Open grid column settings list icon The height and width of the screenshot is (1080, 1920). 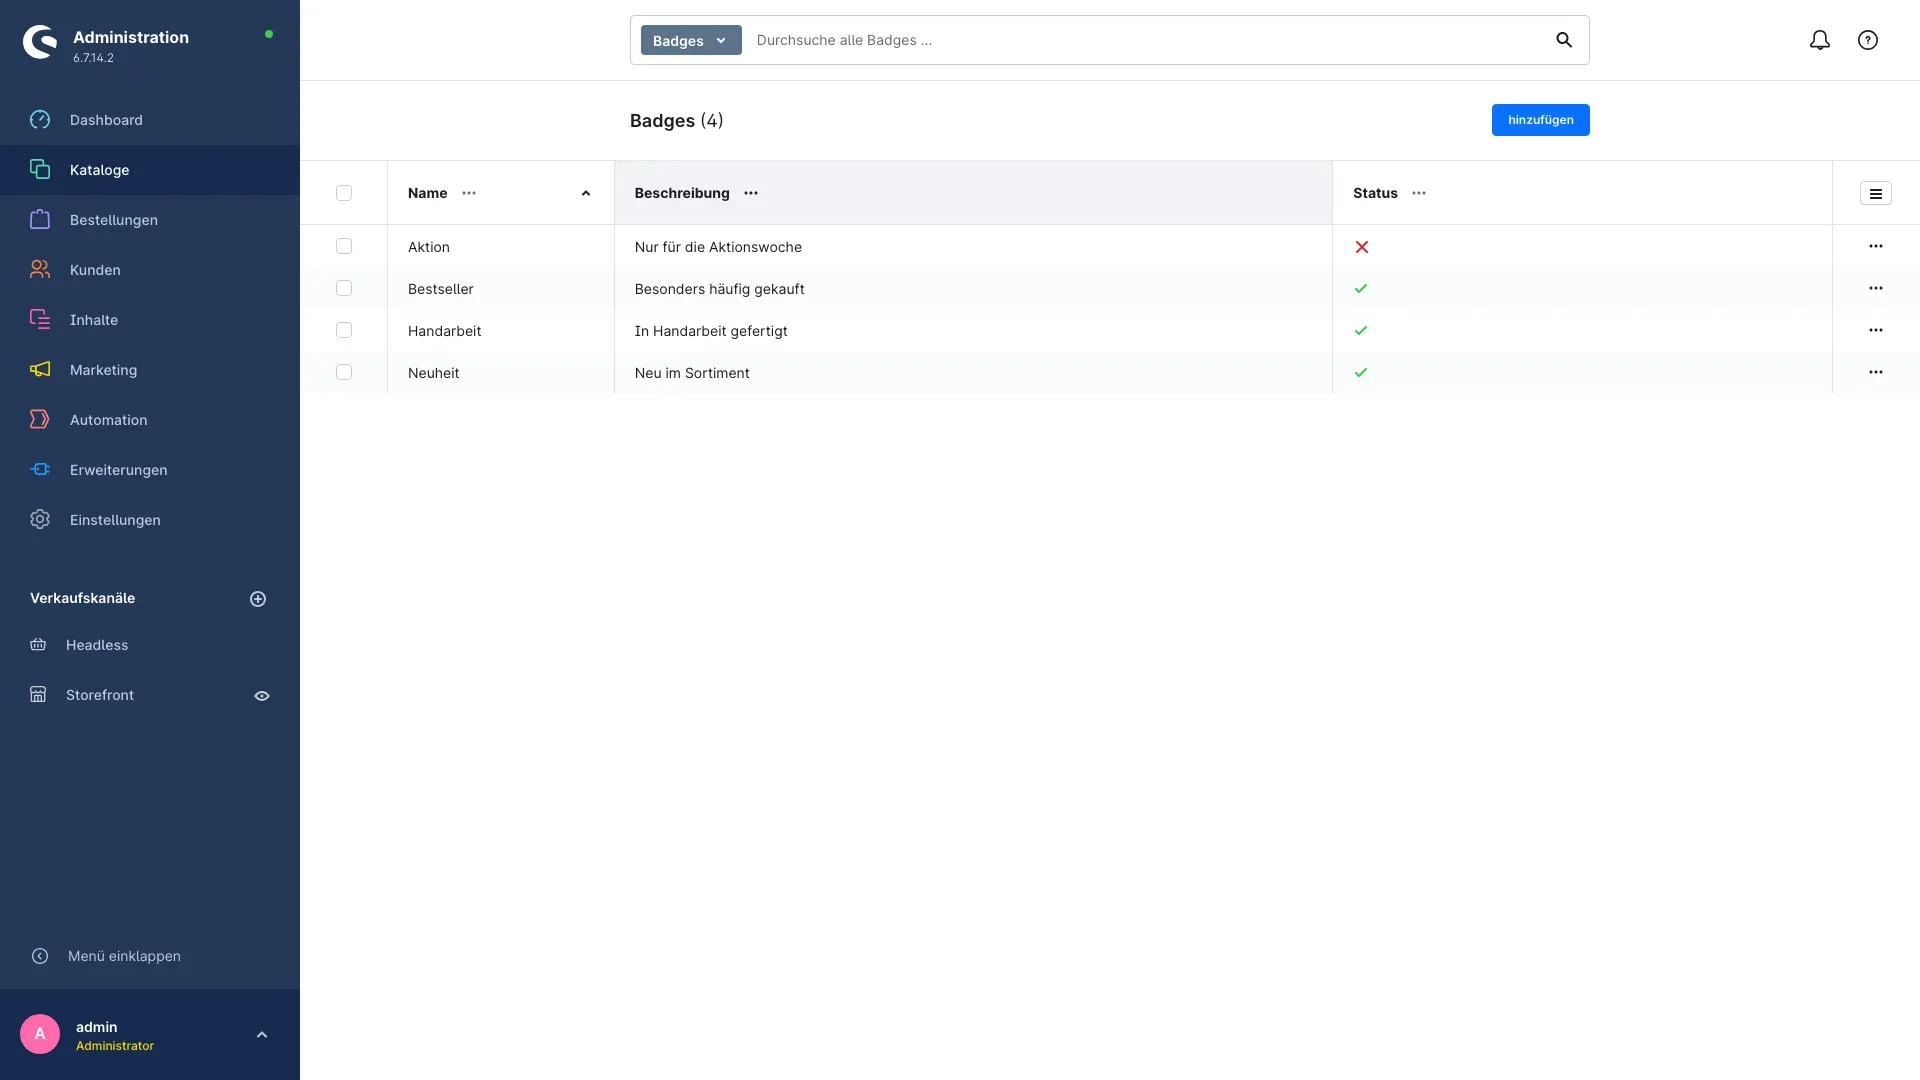[x=1876, y=194]
